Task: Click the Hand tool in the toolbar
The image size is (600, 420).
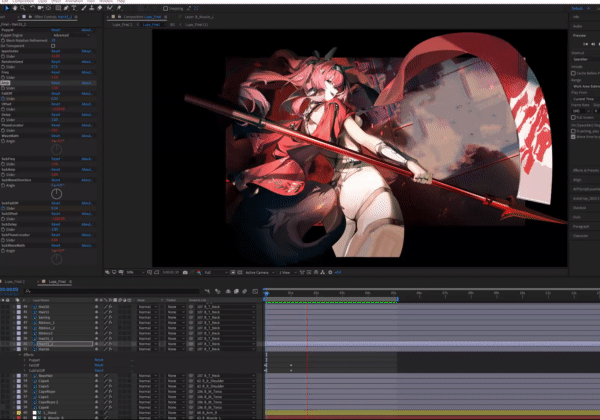Action: 13,9
